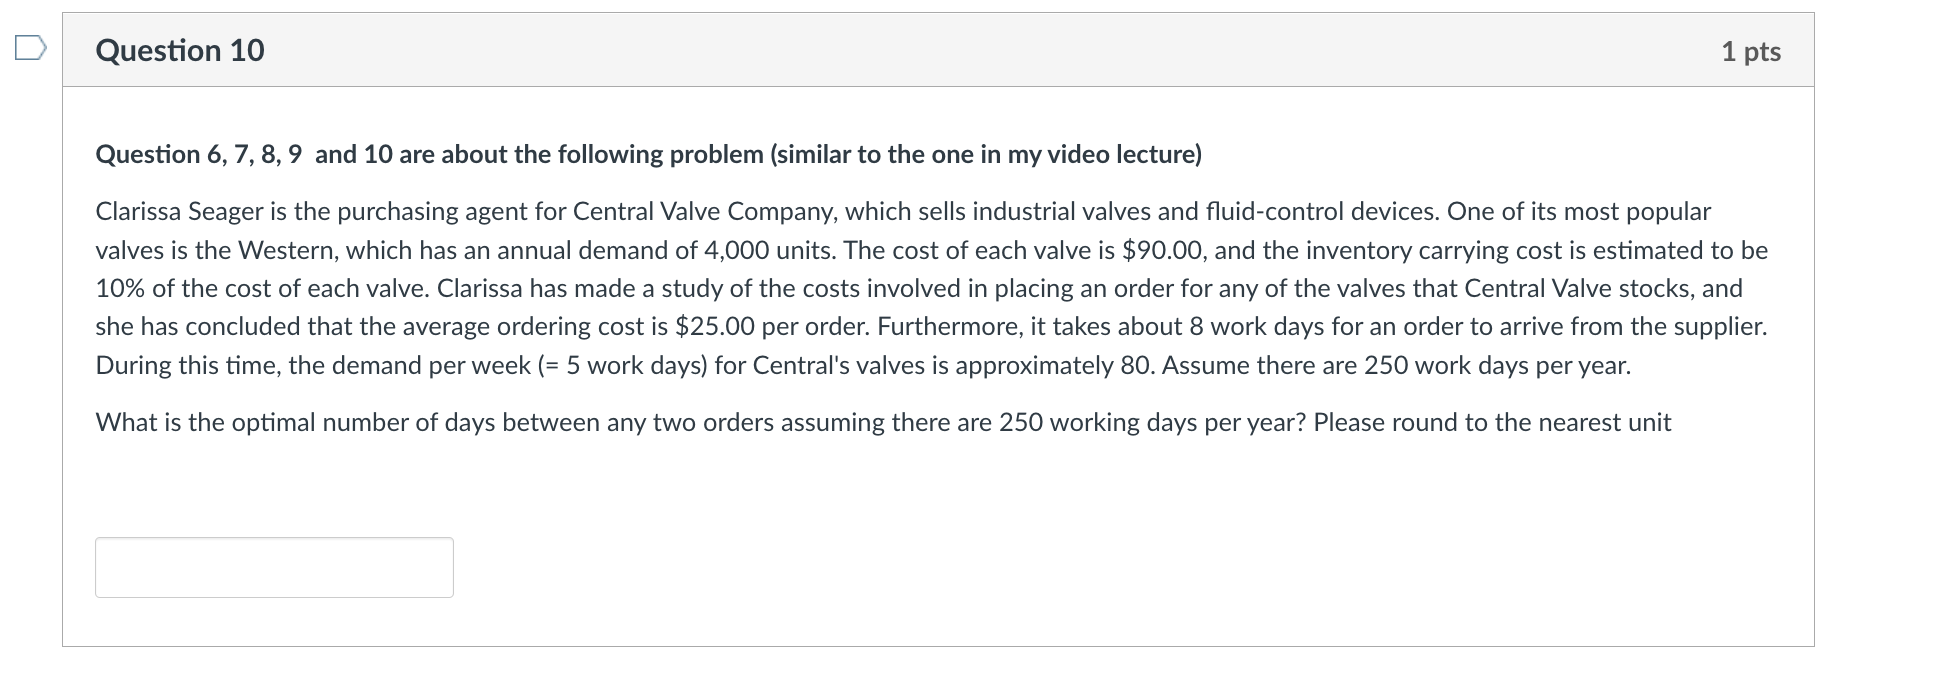1946x684 pixels.
Task: Click the bold 'Question 6, 7, 8, 9' intro line
Action: [x=649, y=154]
